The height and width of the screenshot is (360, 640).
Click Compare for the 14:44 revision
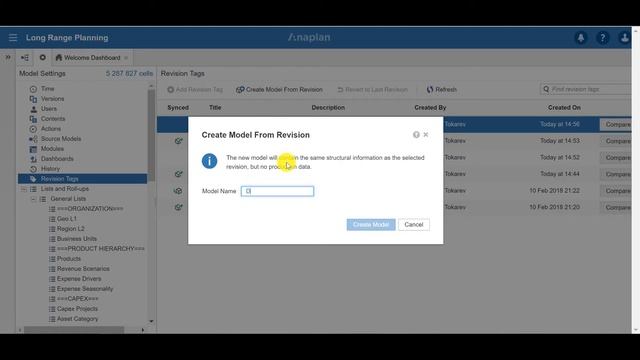(616, 174)
